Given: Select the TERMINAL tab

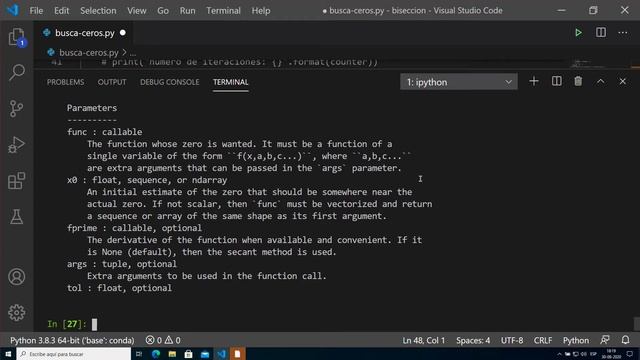Looking at the screenshot, I should pyautogui.click(x=231, y=82).
